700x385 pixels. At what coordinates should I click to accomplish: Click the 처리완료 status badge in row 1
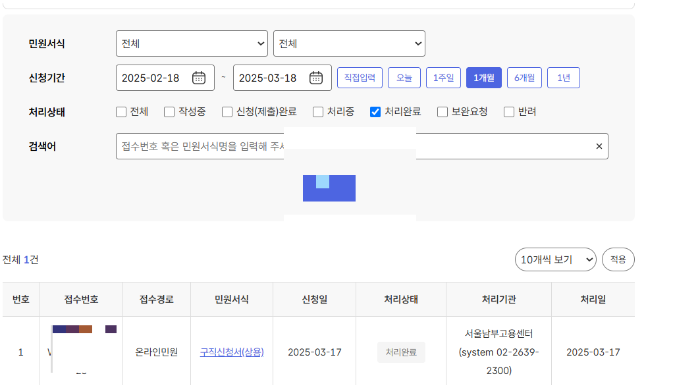coord(401,352)
